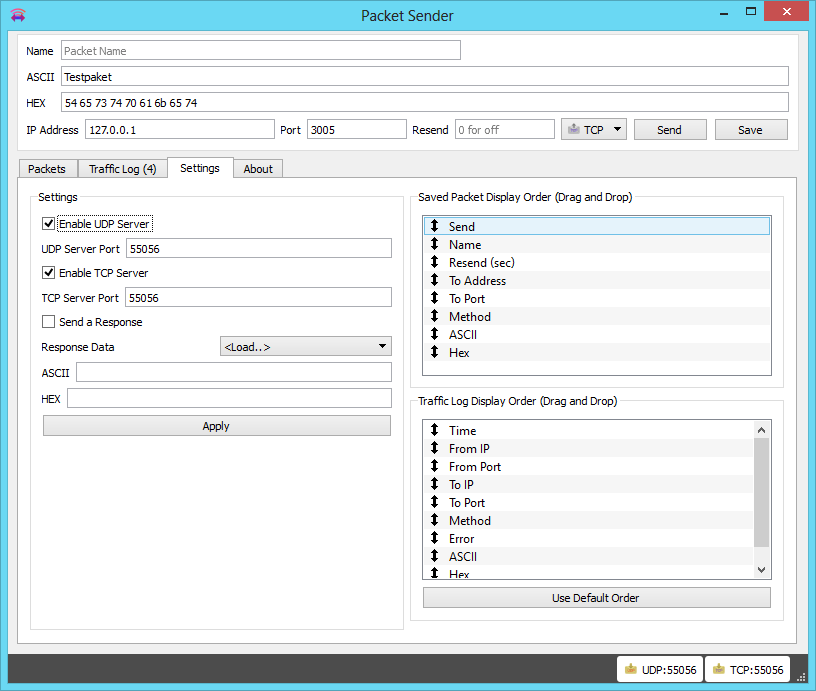
Task: Select Hex row in Saved Packet order list
Action: pyautogui.click(x=596, y=352)
